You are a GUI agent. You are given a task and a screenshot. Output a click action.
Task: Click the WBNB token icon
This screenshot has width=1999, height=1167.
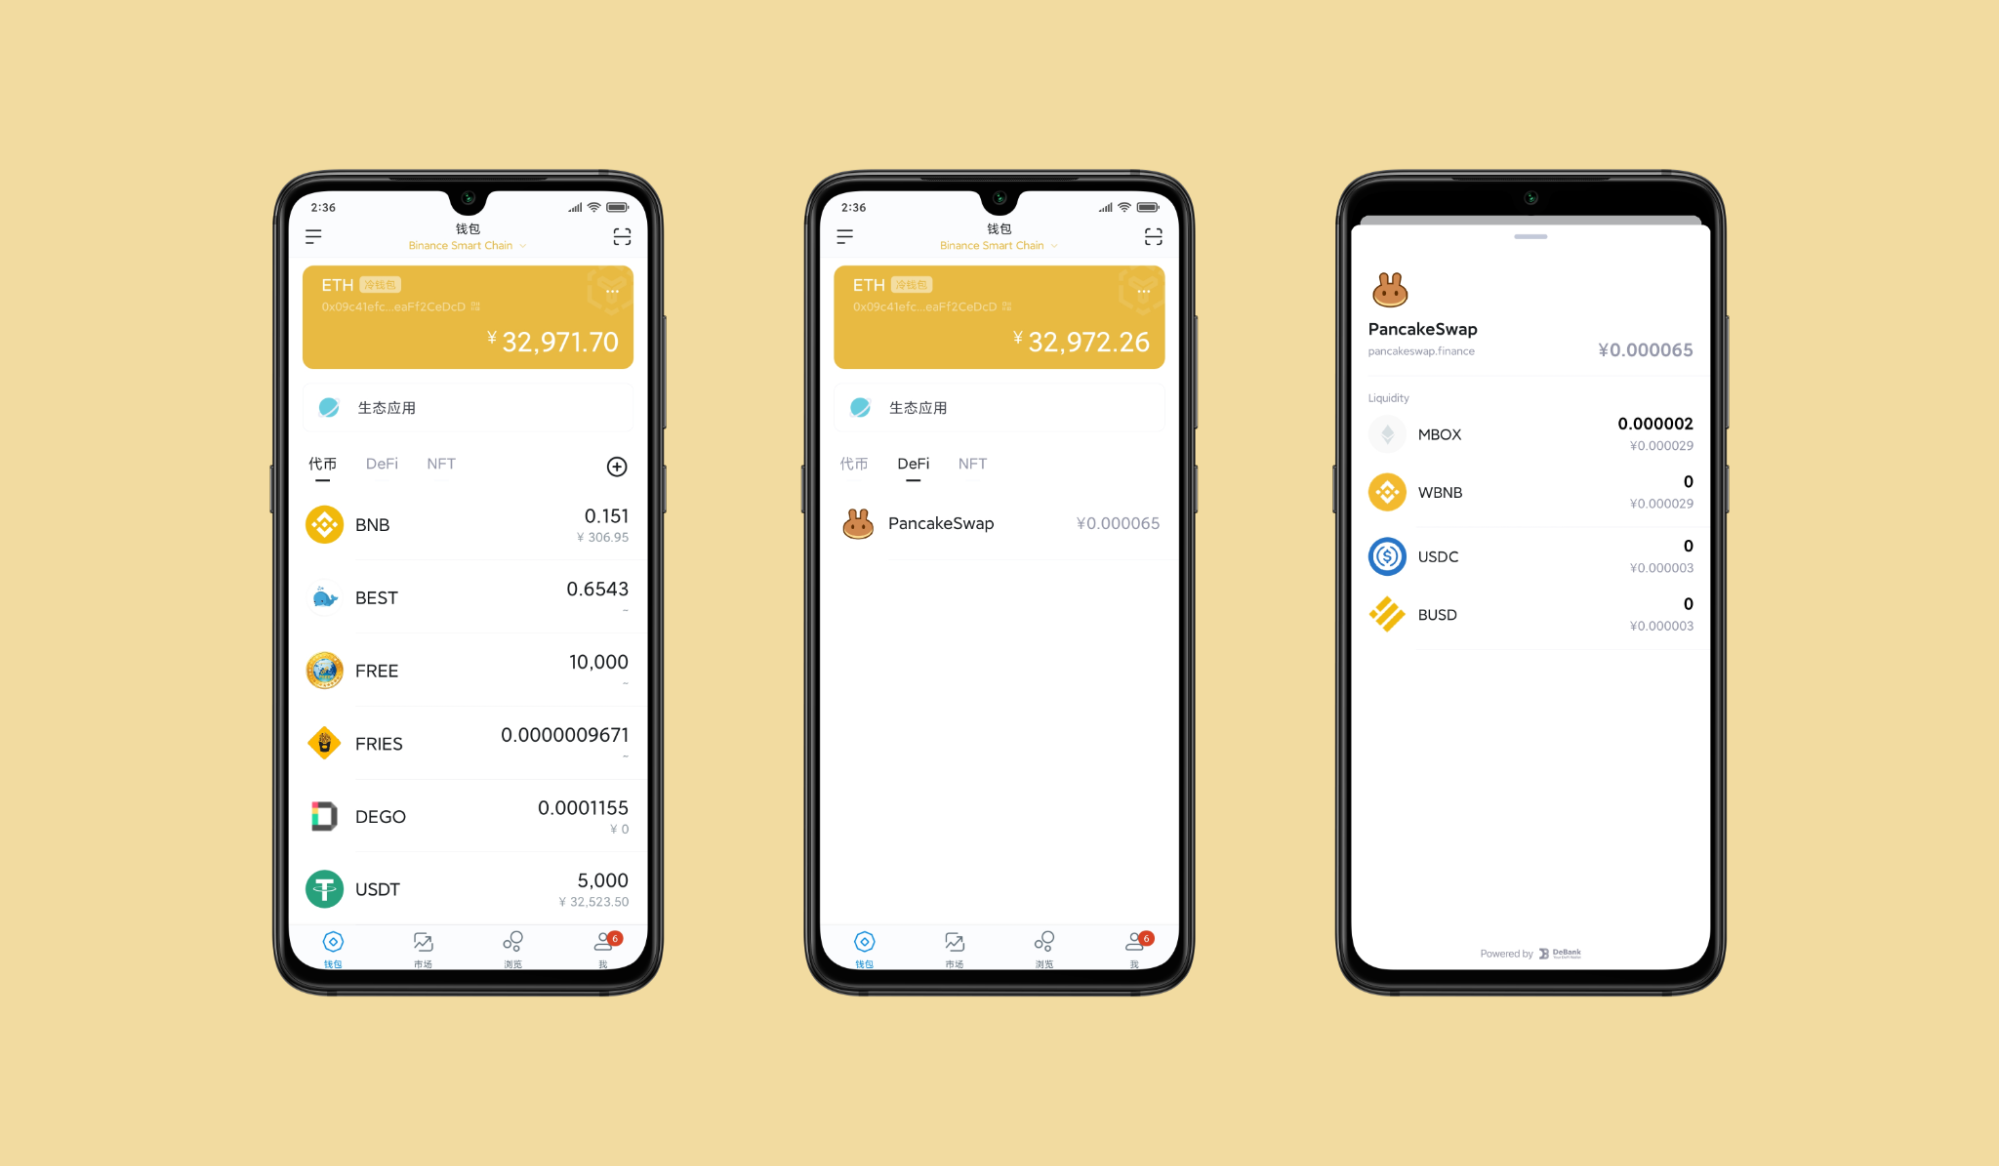pos(1388,492)
